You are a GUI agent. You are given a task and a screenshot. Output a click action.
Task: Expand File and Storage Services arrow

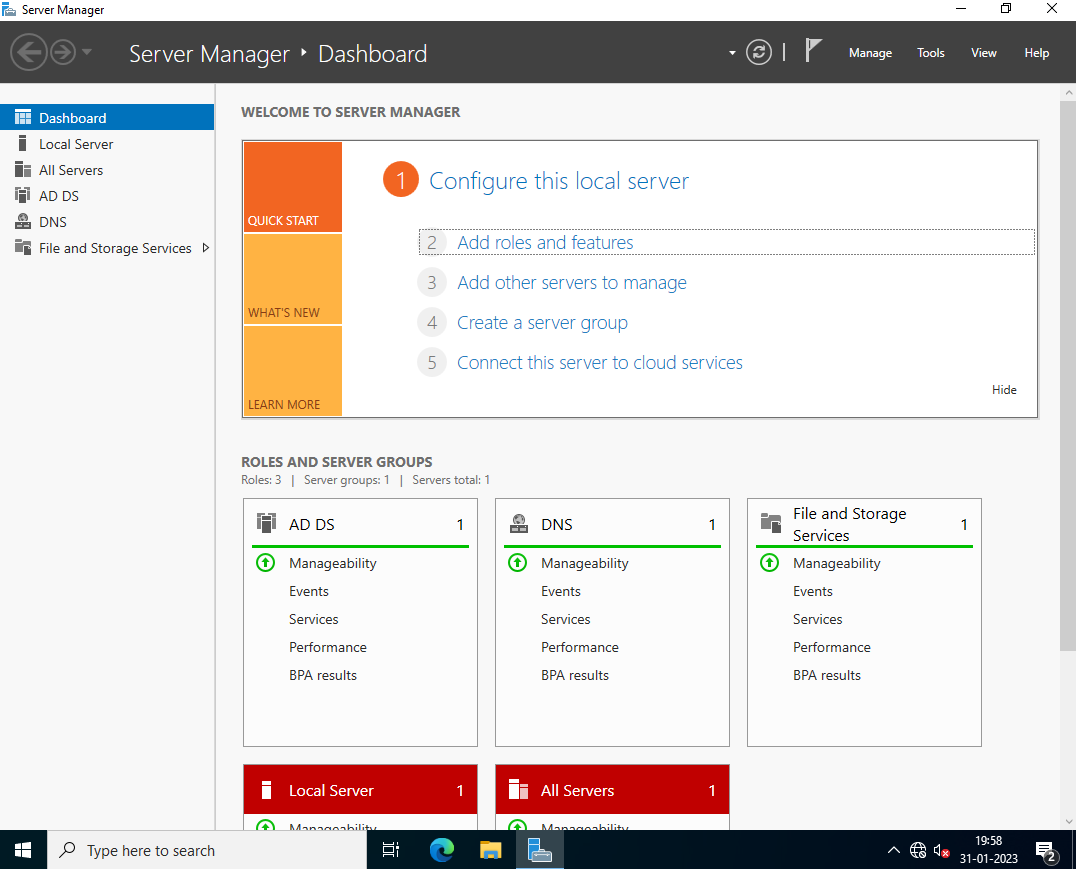click(x=205, y=248)
